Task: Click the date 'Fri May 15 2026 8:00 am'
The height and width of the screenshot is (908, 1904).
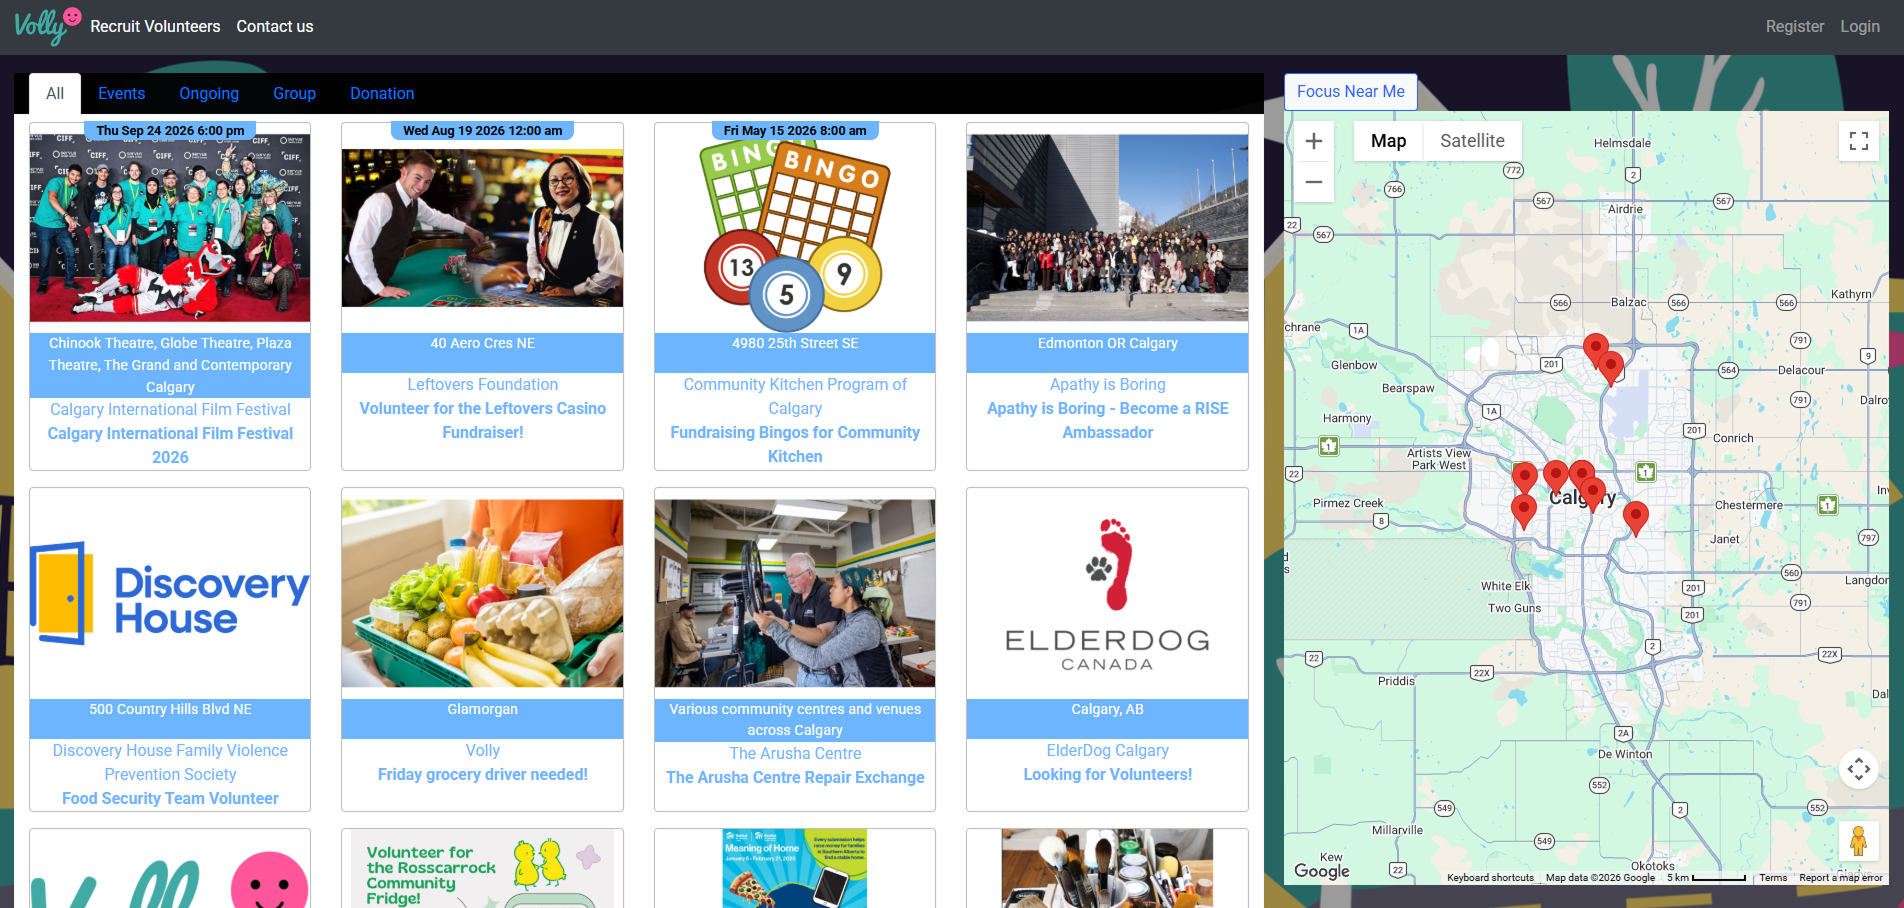Action: [795, 130]
